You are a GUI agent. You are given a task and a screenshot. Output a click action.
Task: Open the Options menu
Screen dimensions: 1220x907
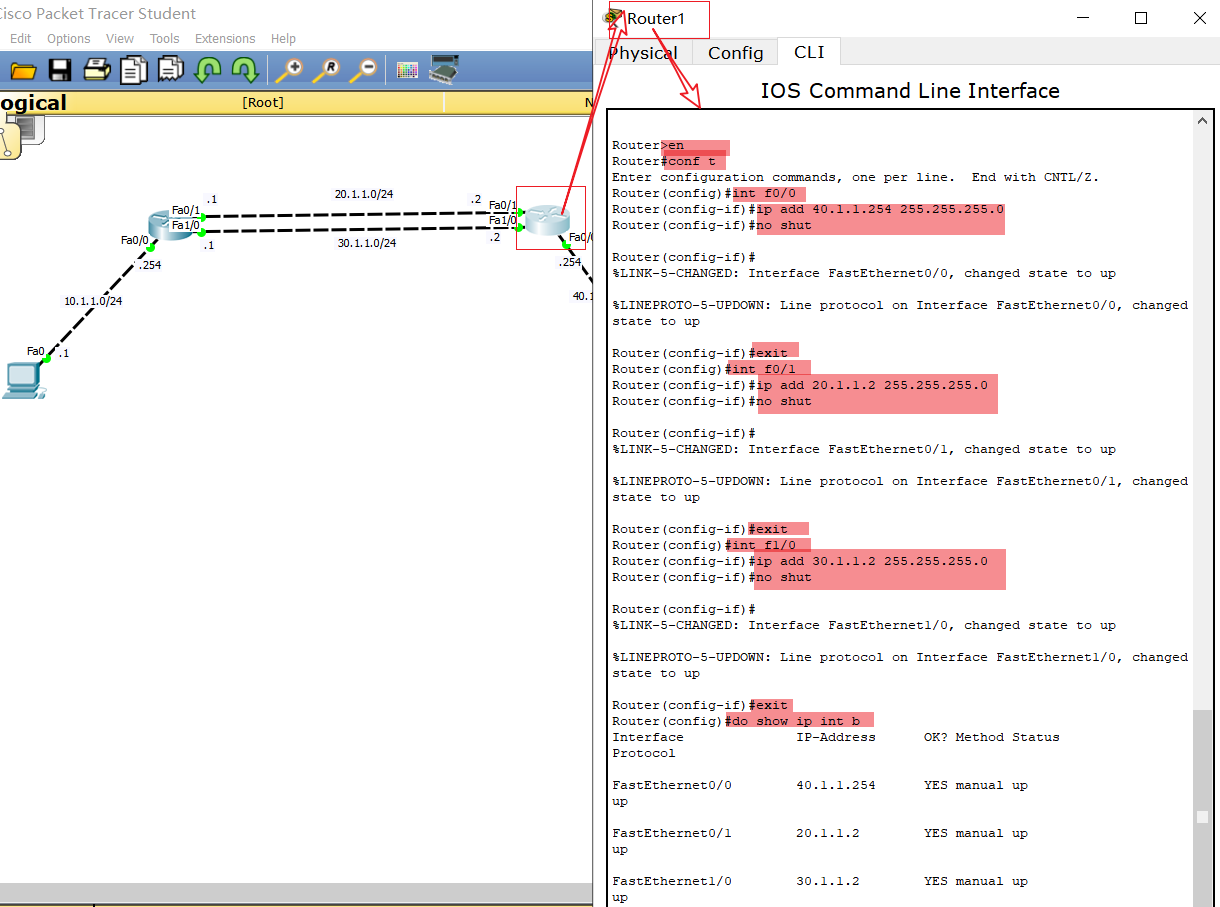tap(69, 38)
